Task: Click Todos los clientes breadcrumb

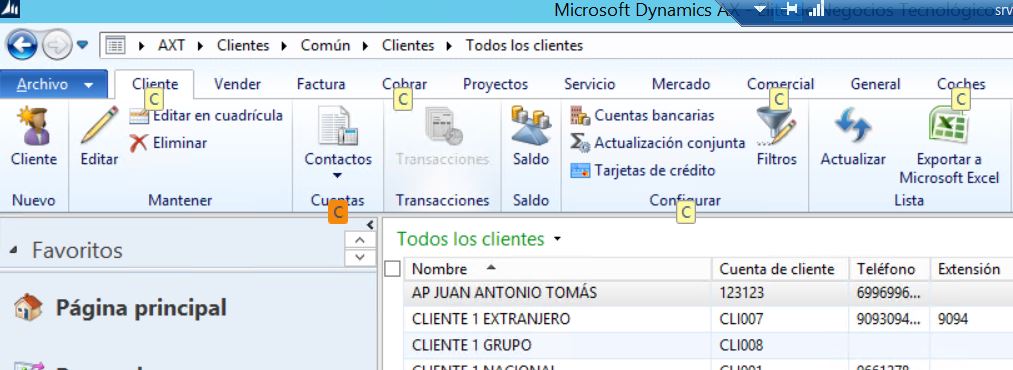Action: 525,46
